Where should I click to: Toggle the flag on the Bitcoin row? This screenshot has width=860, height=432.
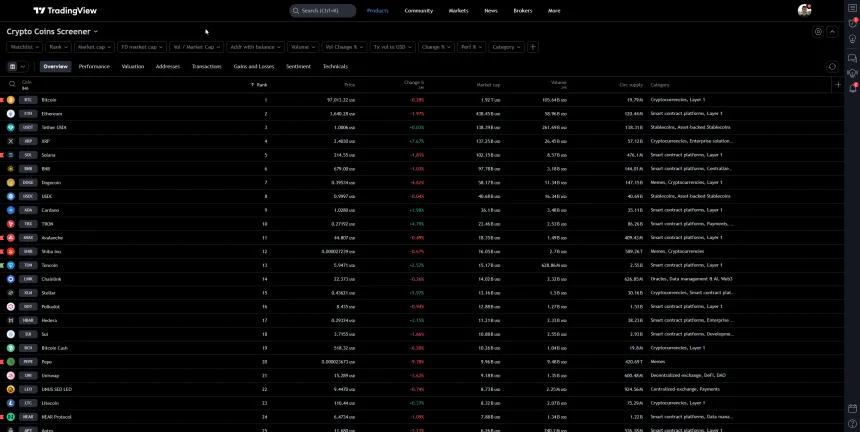tap(2, 100)
